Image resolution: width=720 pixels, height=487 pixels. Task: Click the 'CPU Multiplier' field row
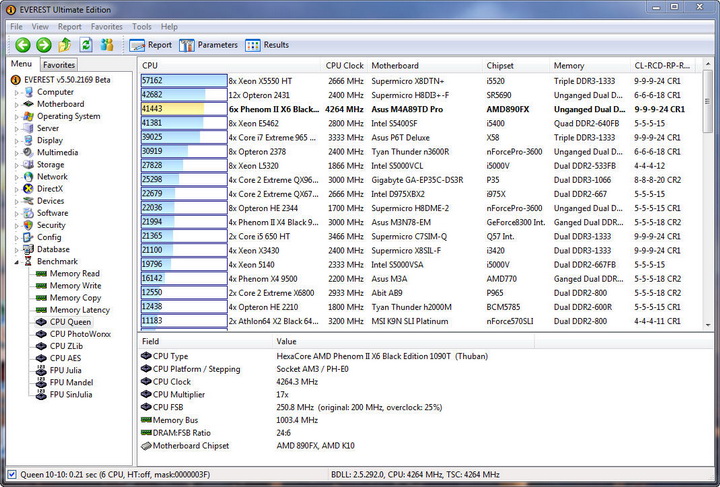[x=425, y=394]
